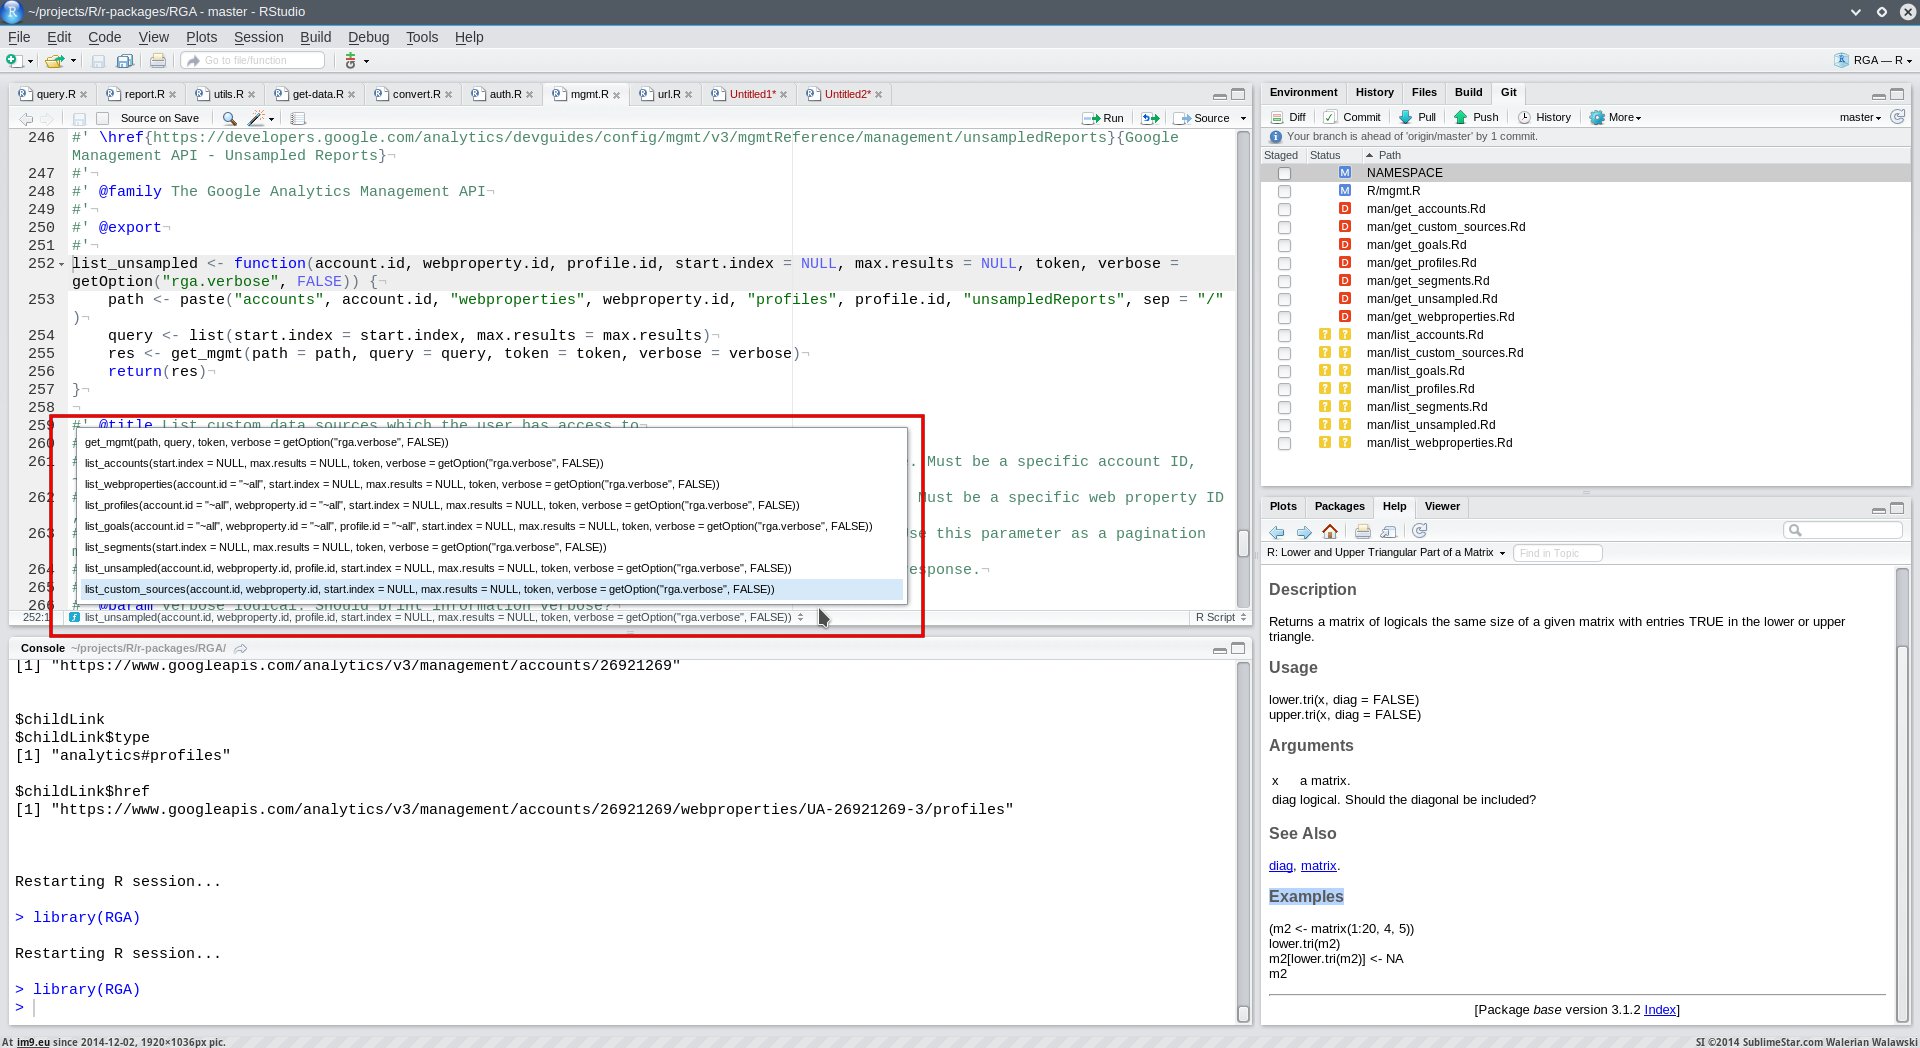This screenshot has height=1048, width=1920.
Task: Stage the R/mgmt.R file checkbox
Action: click(1284, 191)
